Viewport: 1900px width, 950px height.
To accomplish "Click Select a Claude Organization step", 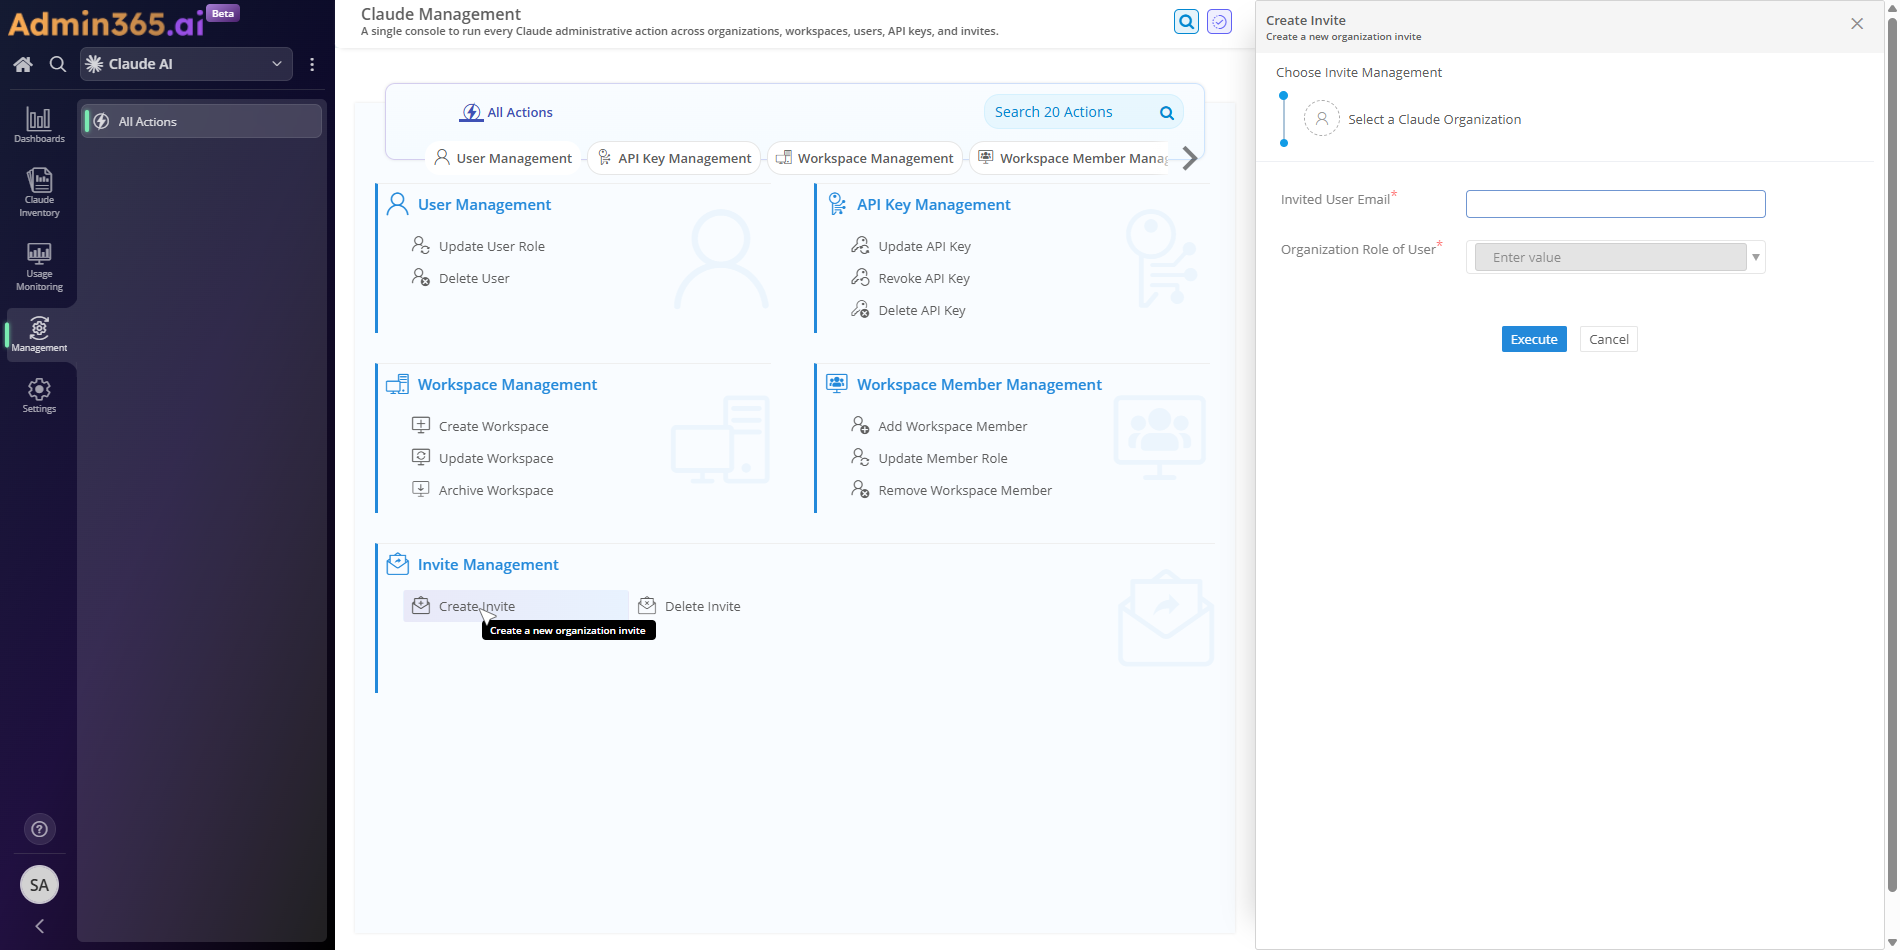I will 1434,119.
